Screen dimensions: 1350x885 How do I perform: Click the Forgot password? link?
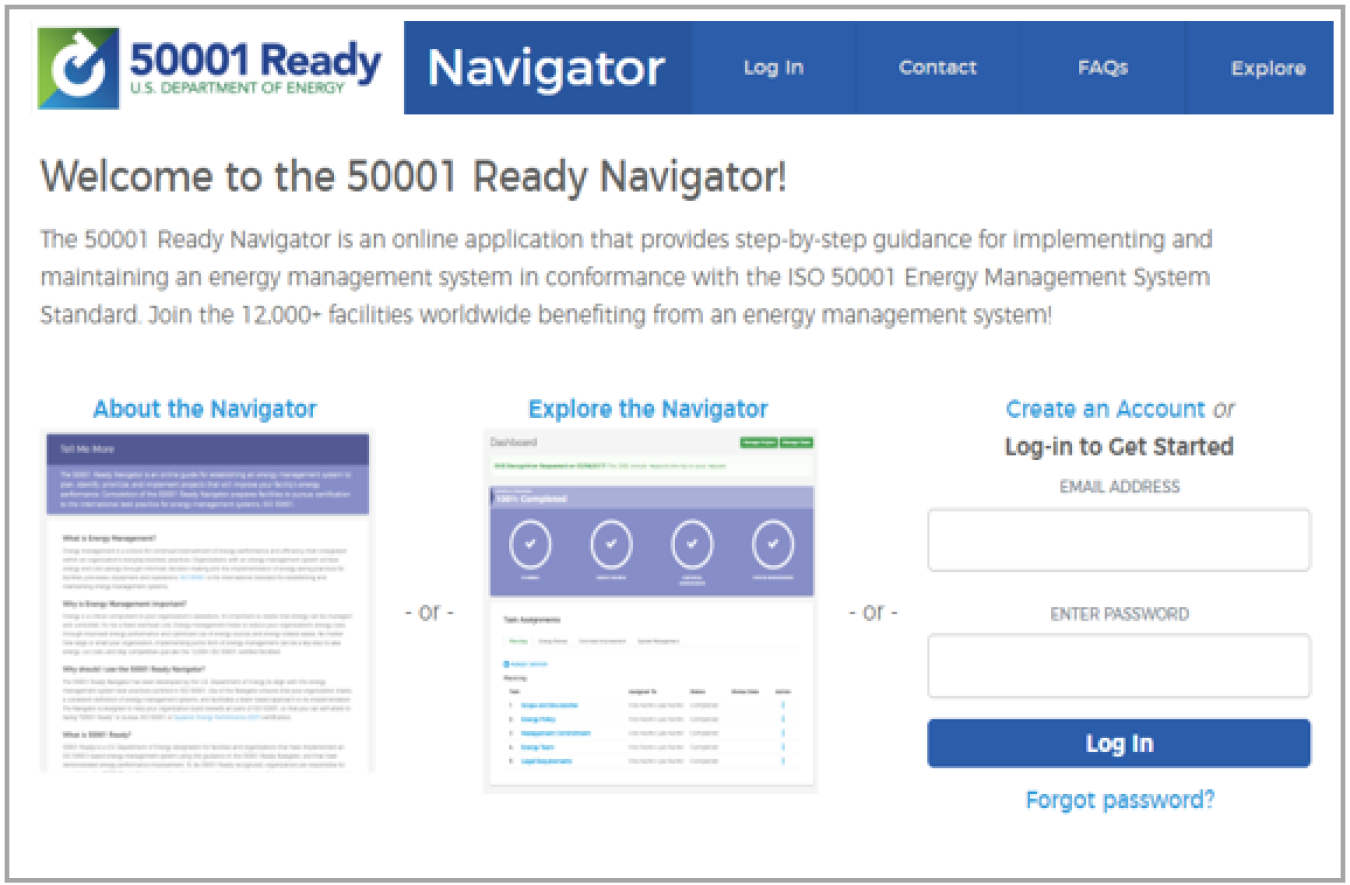(1120, 800)
